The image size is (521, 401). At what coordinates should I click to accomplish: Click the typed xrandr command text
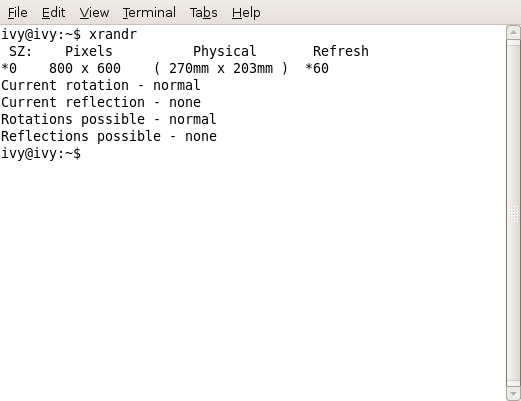point(113,34)
